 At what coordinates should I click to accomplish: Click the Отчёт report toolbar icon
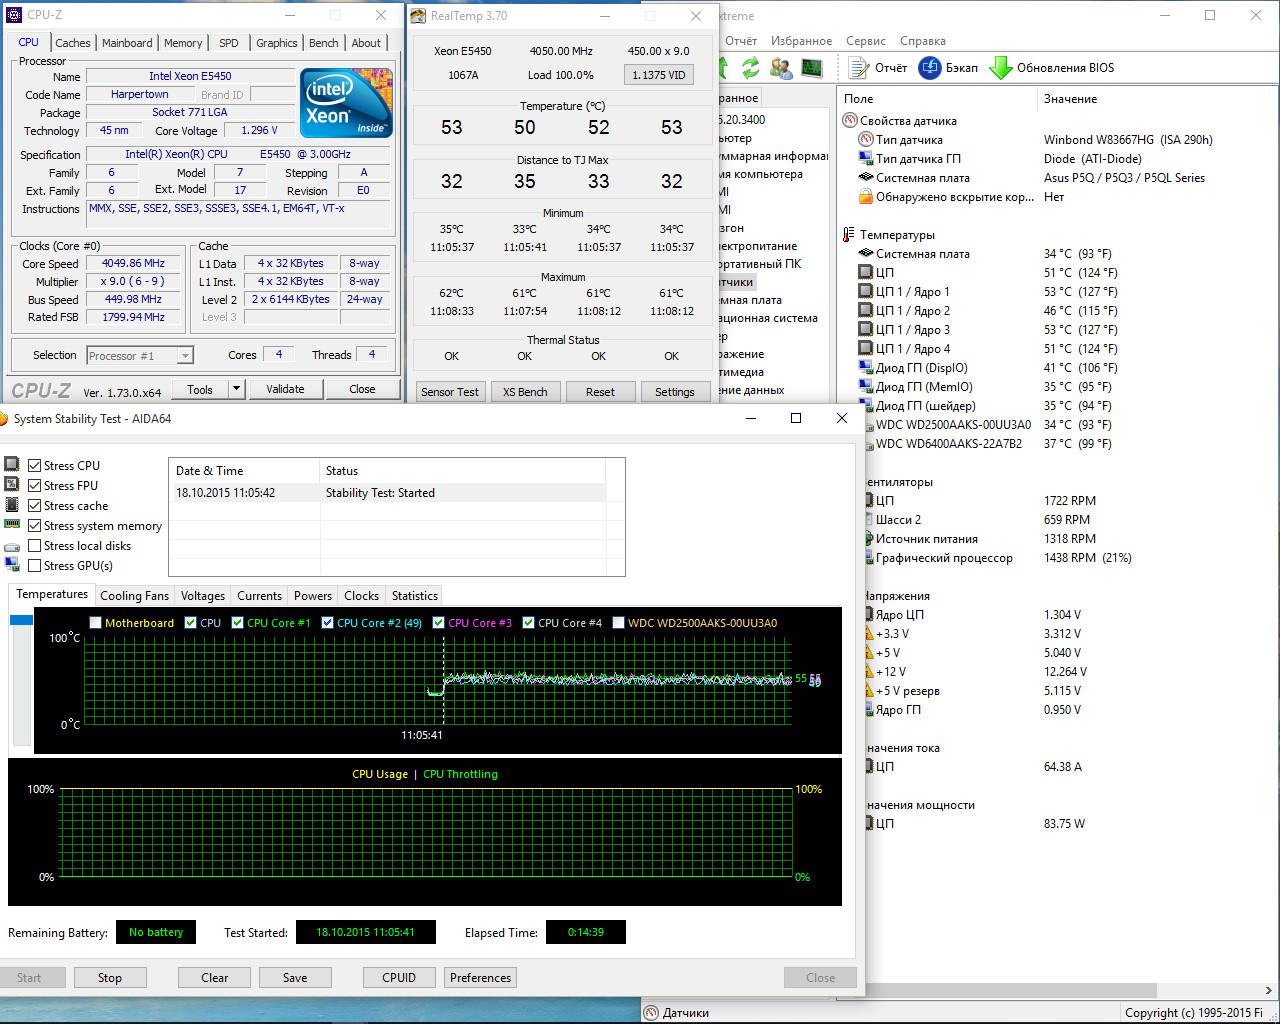(859, 67)
